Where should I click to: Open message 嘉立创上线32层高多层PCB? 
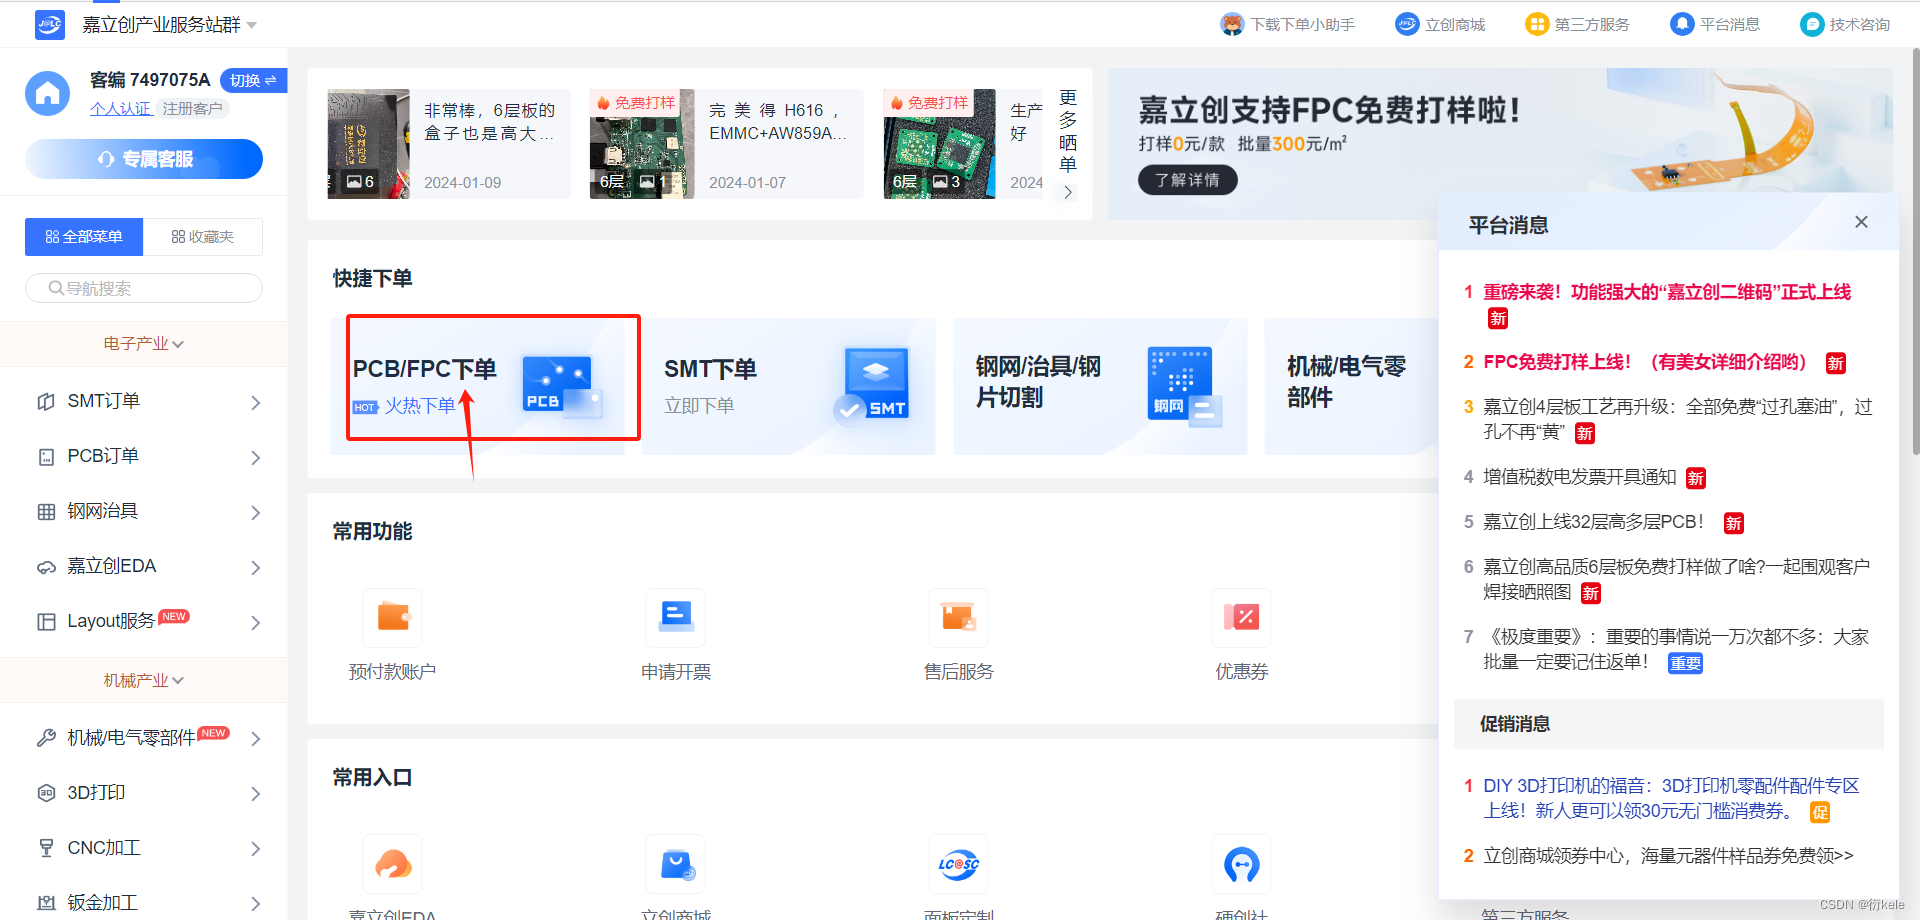(1593, 522)
